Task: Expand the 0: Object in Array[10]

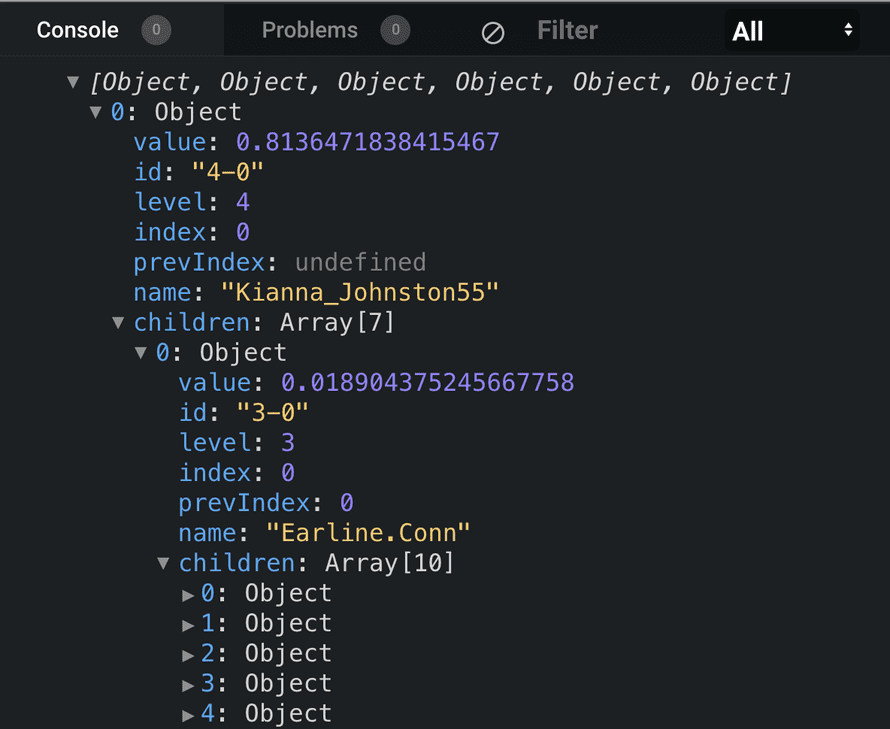Action: tap(187, 594)
